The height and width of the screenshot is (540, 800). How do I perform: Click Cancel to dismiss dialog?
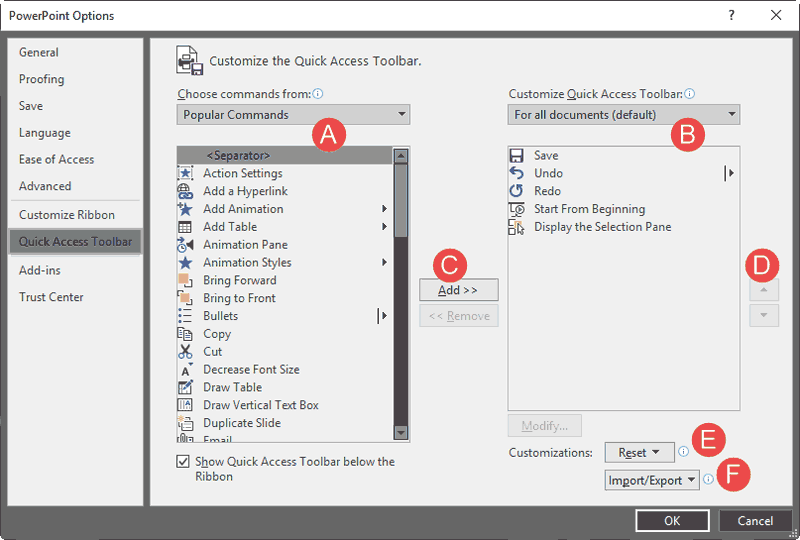[755, 521]
